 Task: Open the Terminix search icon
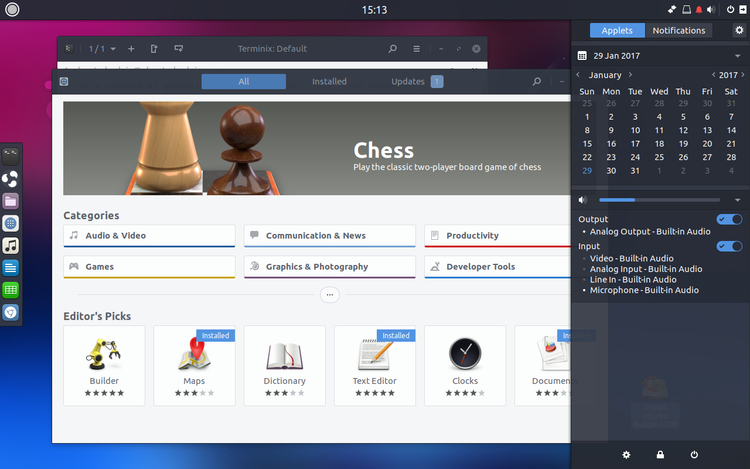click(x=392, y=49)
